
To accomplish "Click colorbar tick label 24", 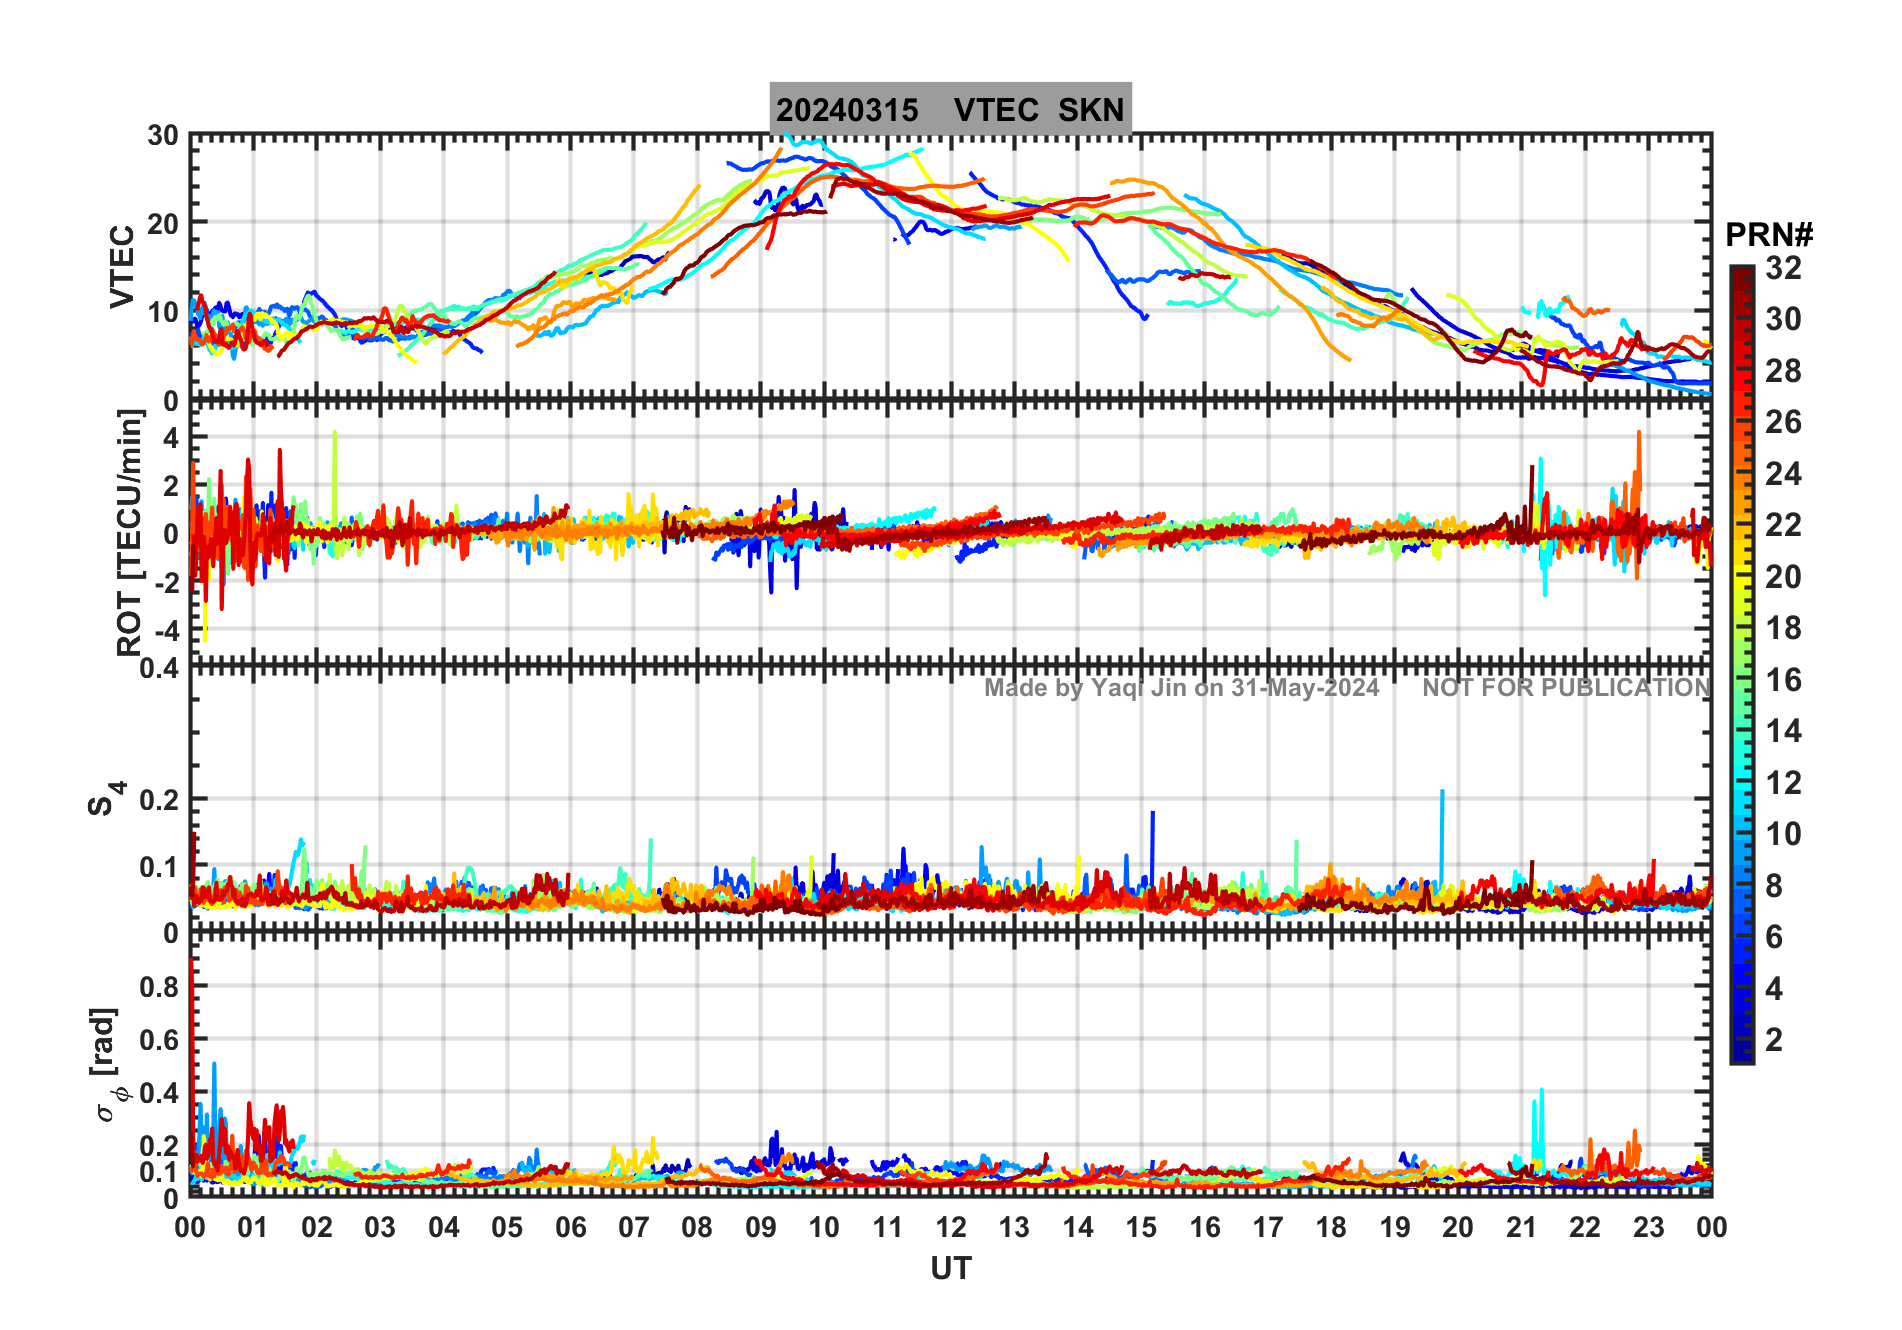I will [1783, 474].
